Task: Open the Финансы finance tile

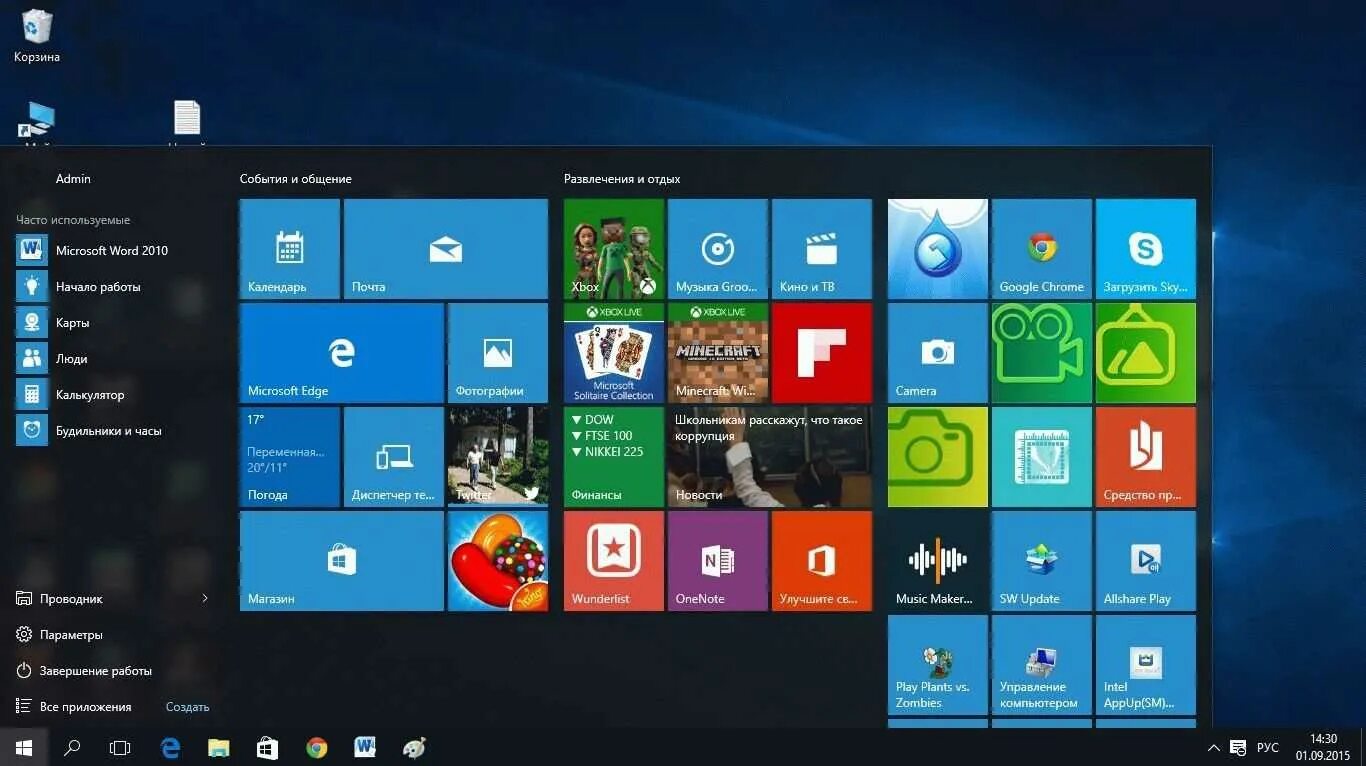Action: point(614,457)
